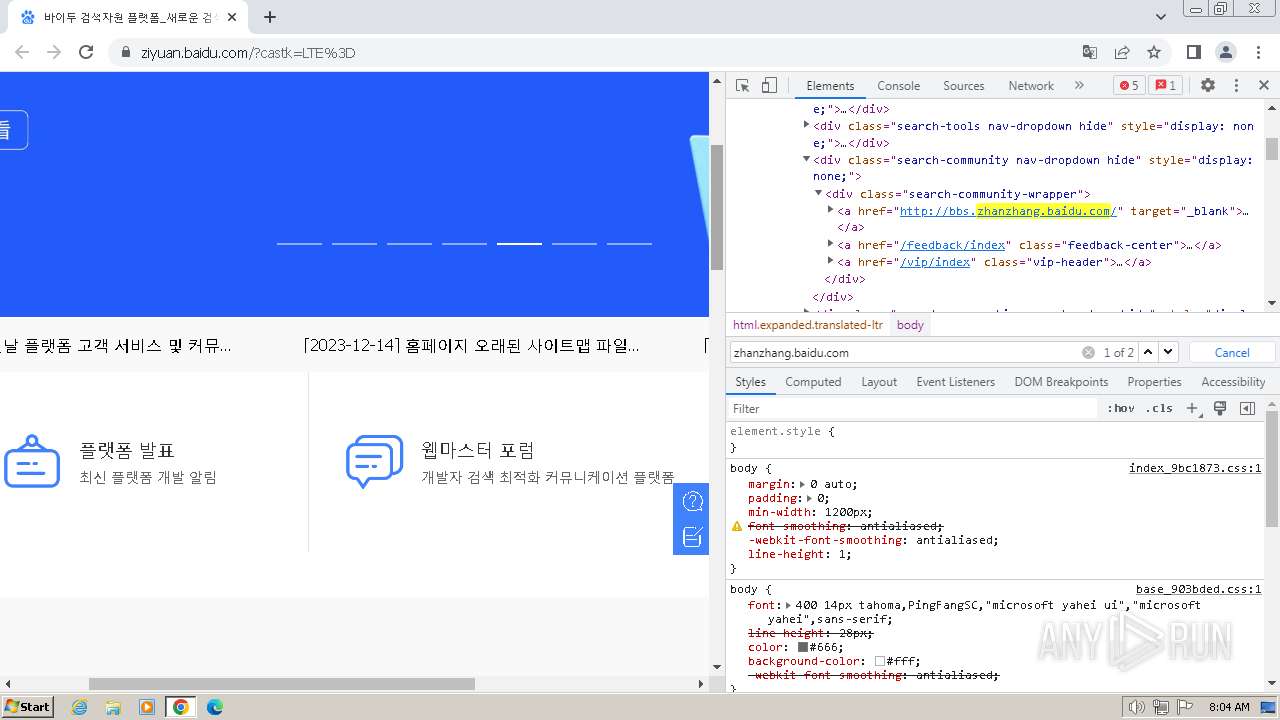The width and height of the screenshot is (1280, 720).
Task: Share this page icon in address bar
Action: (x=1122, y=52)
